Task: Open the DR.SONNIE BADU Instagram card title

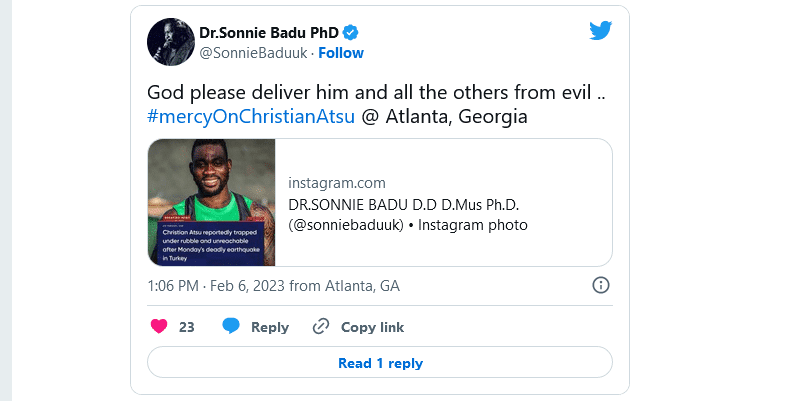Action: pos(407,215)
